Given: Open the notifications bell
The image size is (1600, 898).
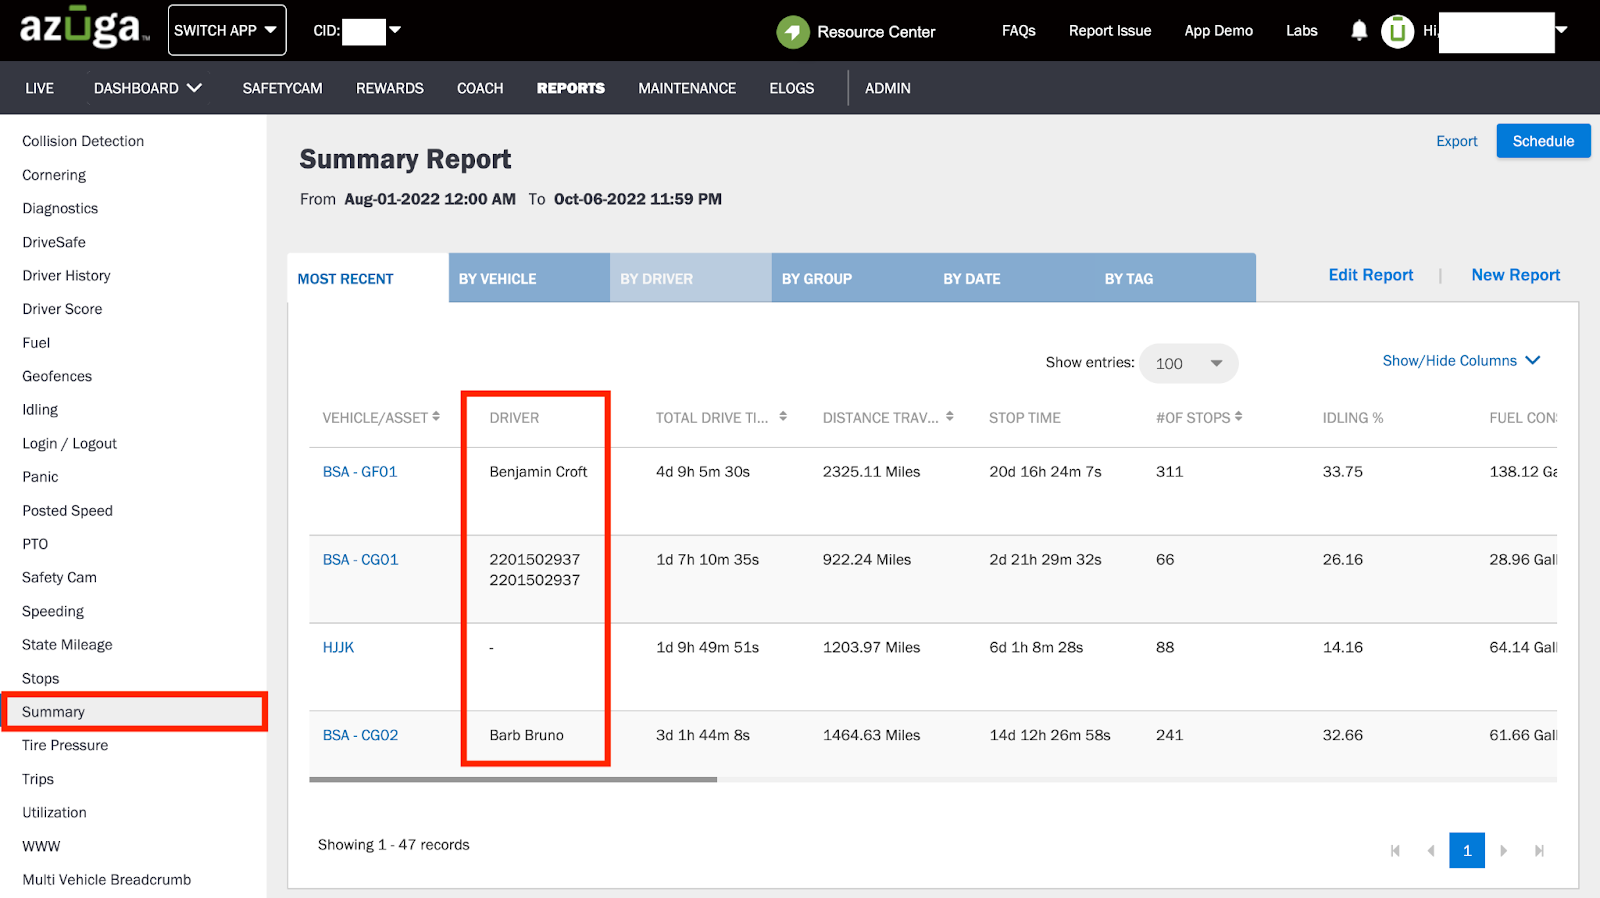Looking at the screenshot, I should coord(1359,31).
